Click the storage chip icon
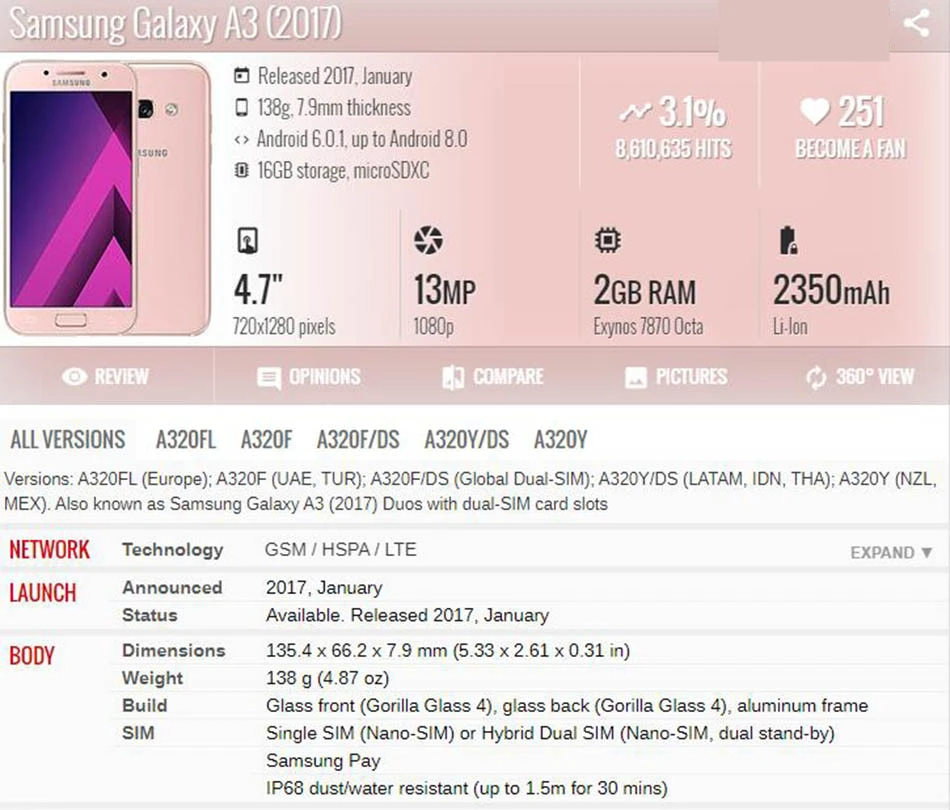Screen dimensions: 950x810 coord(242,170)
